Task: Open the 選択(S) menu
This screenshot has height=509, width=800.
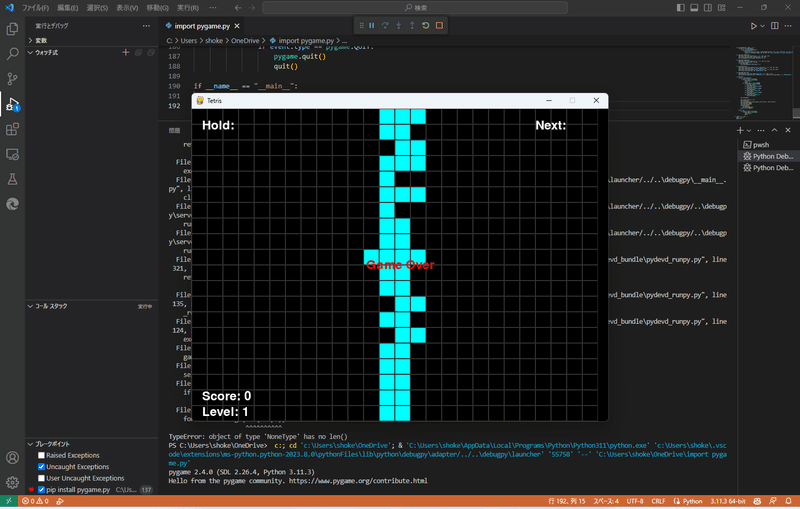Action: (97, 8)
